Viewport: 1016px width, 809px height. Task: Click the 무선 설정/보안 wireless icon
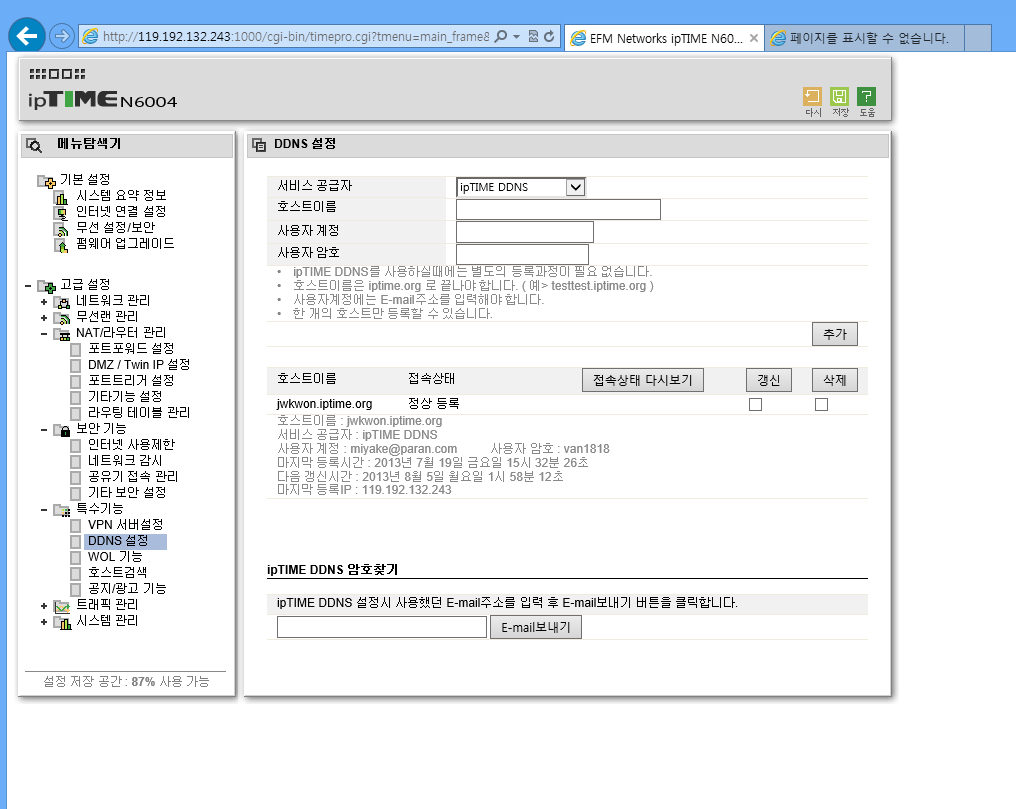(62, 229)
